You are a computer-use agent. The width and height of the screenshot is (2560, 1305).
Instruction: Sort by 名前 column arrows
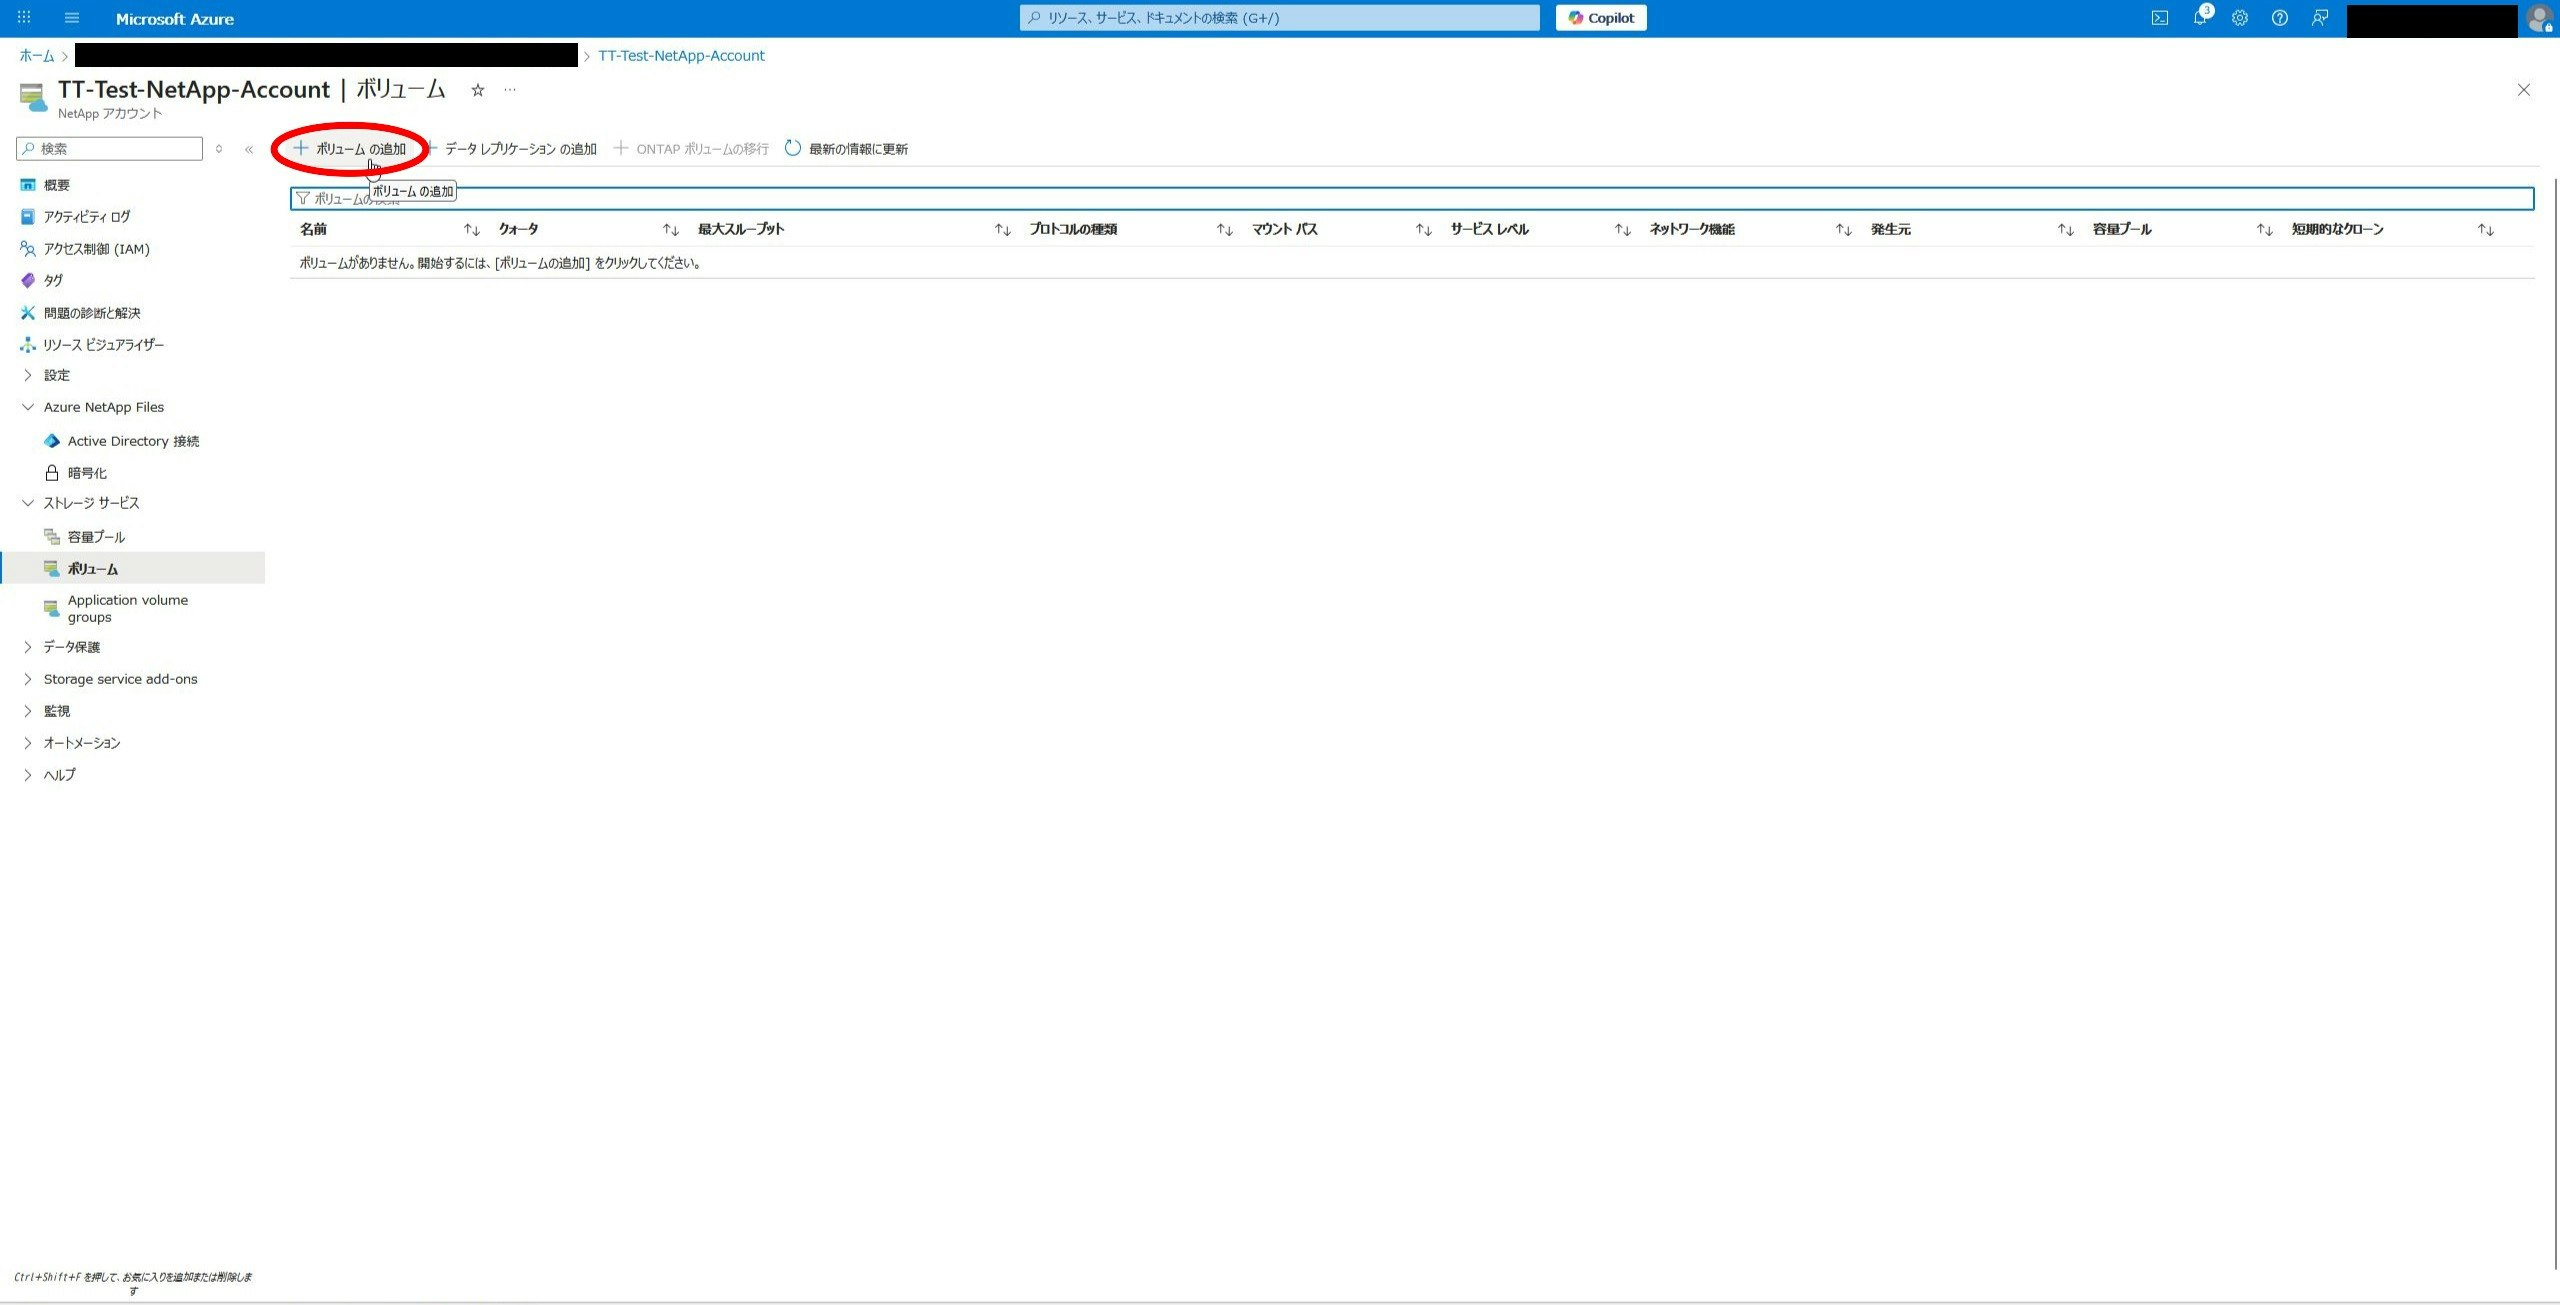coord(472,230)
